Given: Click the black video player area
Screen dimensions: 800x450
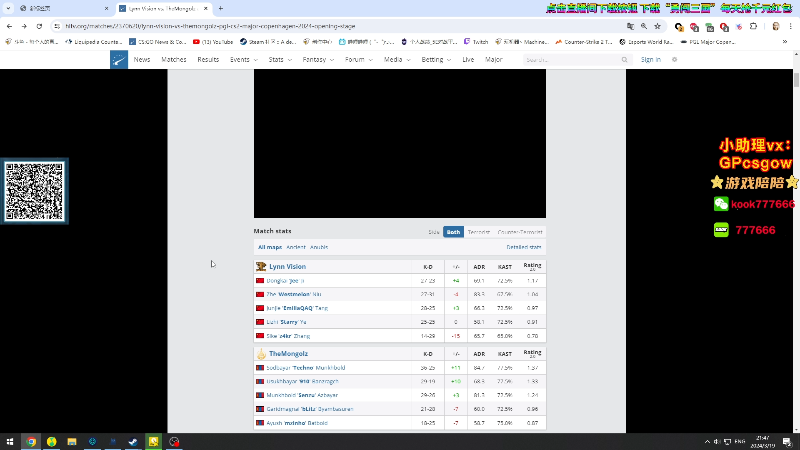Looking at the screenshot, I should 399,143.
